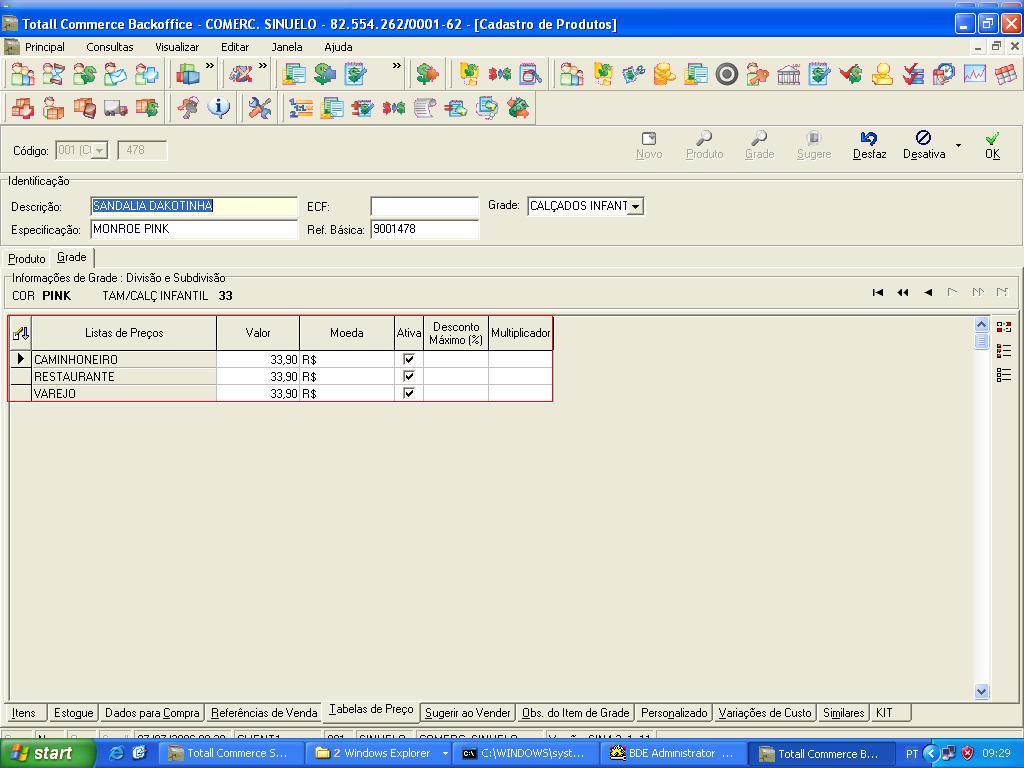
Task: Expand hidden toolbar buttons via first chevron
Action: (210, 67)
